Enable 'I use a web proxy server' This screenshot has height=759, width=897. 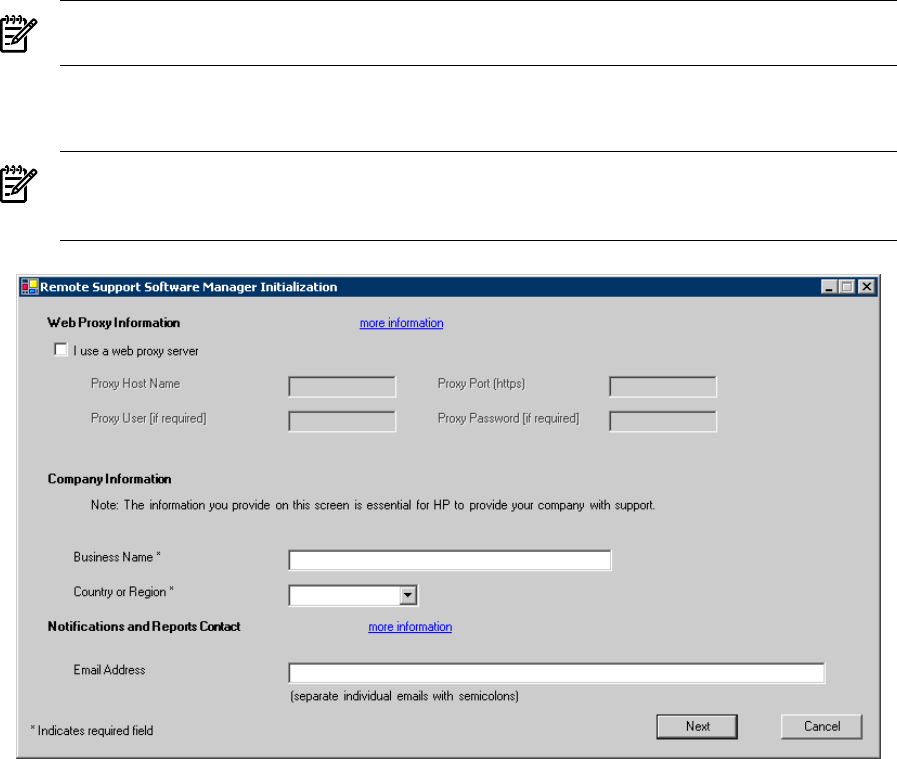pos(62,350)
